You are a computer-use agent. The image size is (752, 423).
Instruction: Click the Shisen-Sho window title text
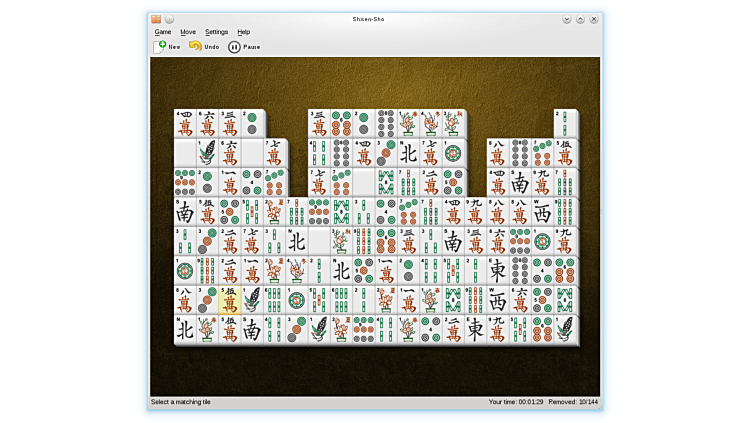(367, 19)
